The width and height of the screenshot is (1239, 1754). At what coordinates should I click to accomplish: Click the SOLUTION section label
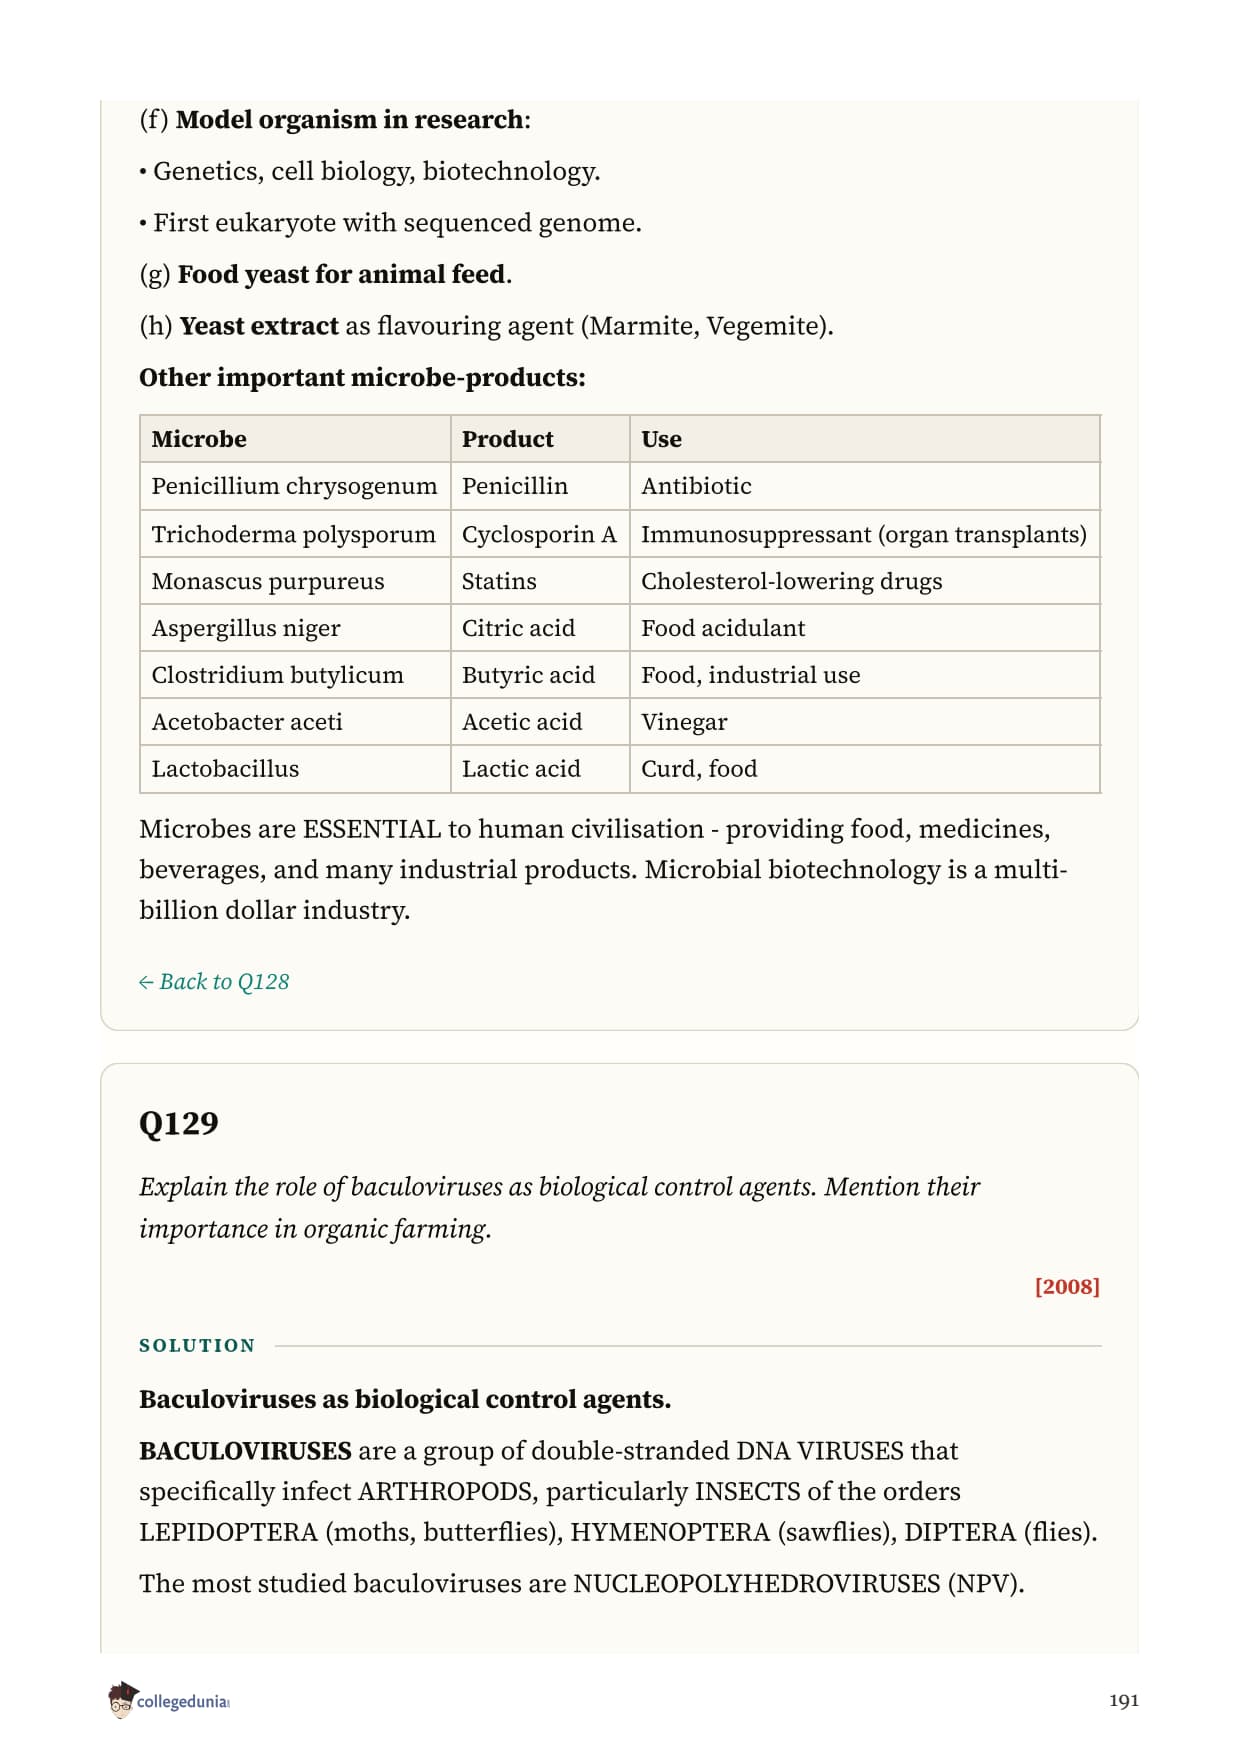[x=197, y=1346]
